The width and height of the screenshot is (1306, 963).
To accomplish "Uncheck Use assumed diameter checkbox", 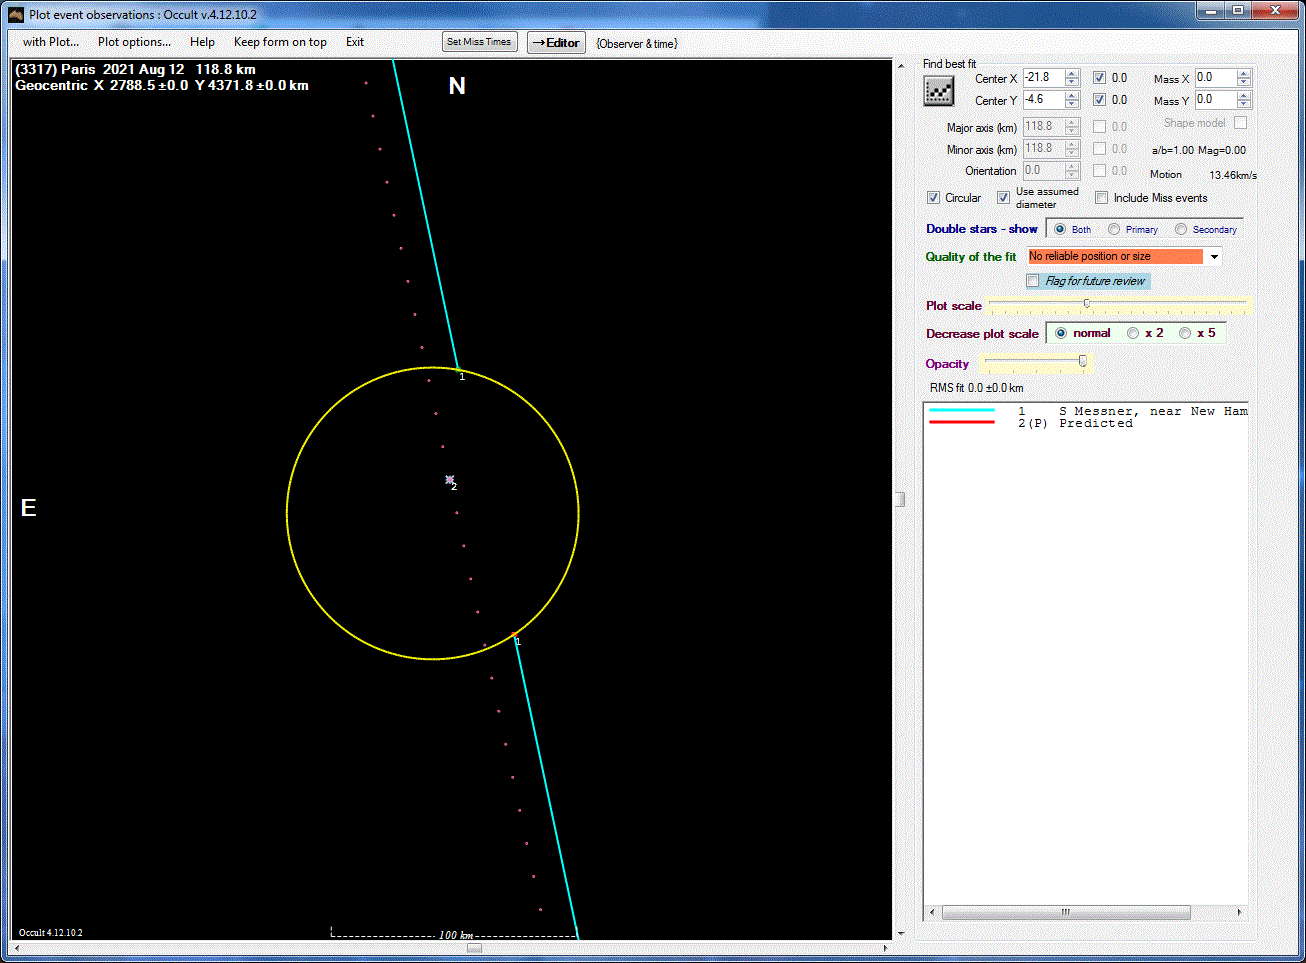I will (1003, 198).
